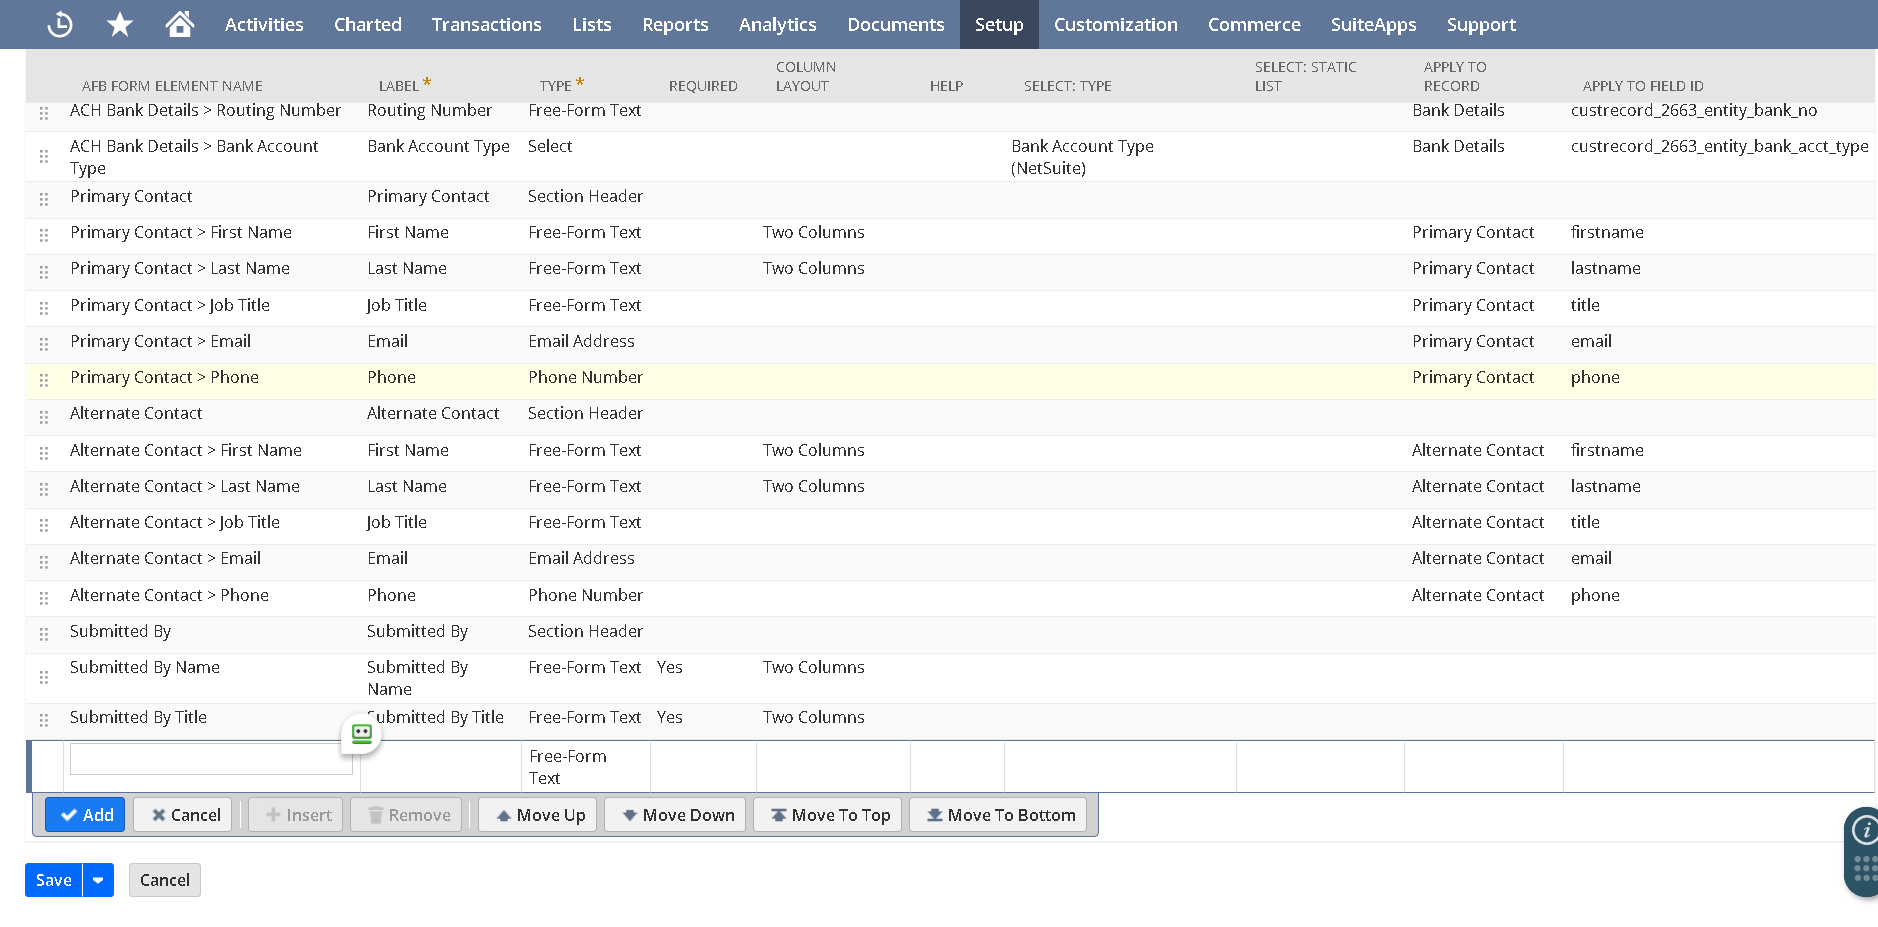1878x927 pixels.
Task: Click drag handle on Primary Contact > Phone row
Action: 44,380
